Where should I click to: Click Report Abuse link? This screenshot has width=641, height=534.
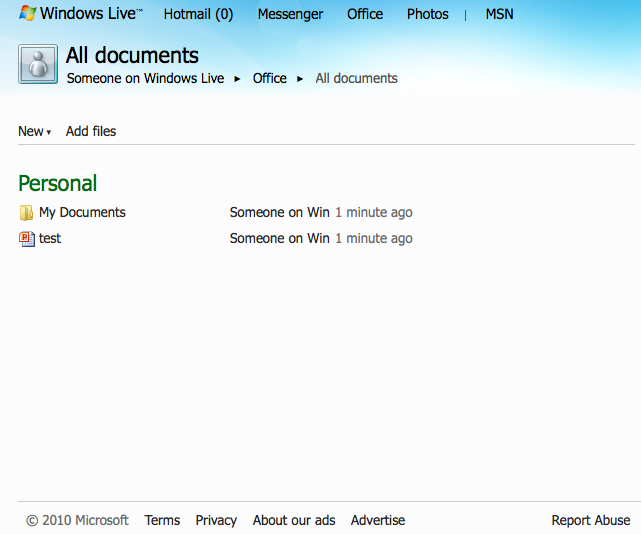tap(591, 520)
